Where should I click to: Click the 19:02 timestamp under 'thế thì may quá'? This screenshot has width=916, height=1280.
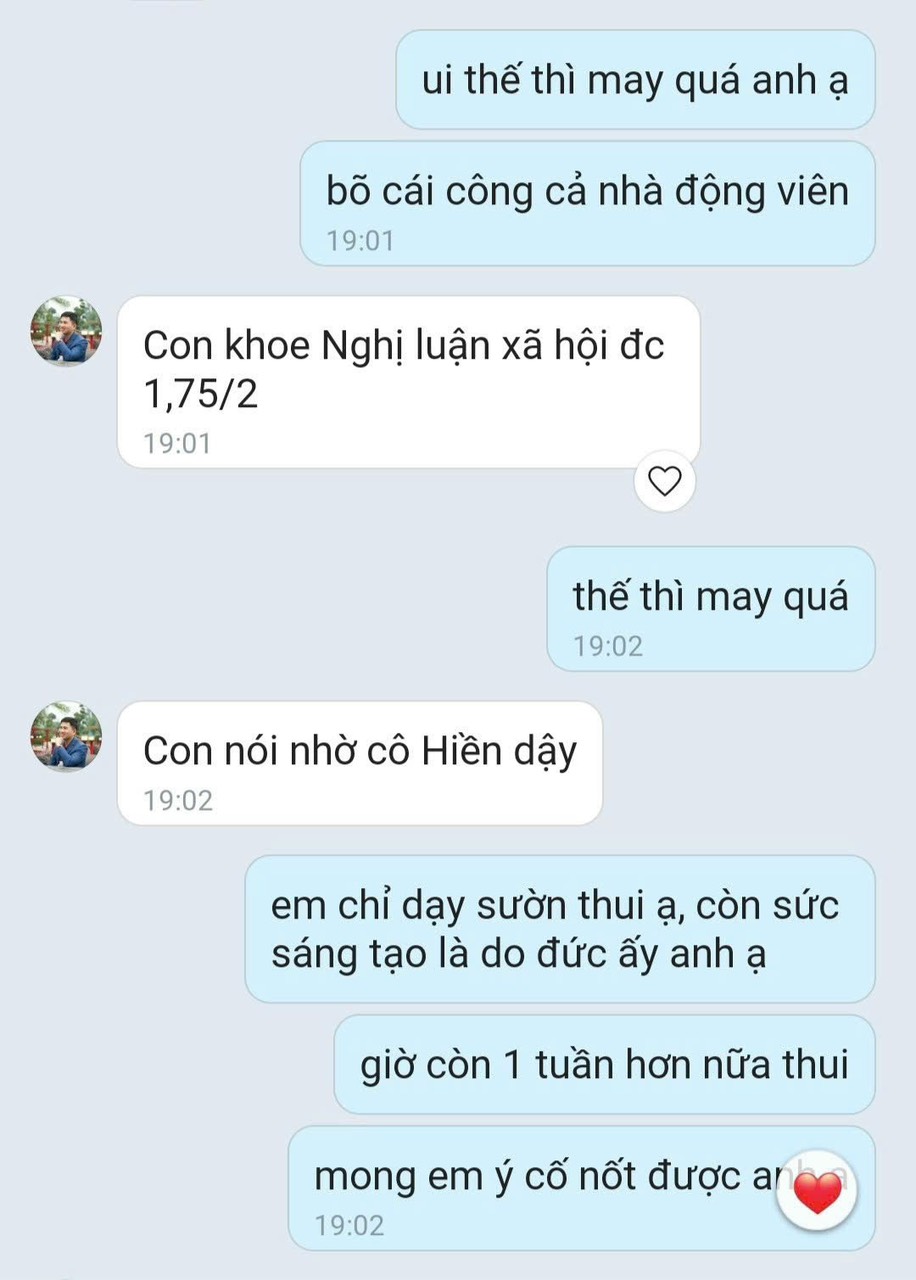(x=608, y=646)
